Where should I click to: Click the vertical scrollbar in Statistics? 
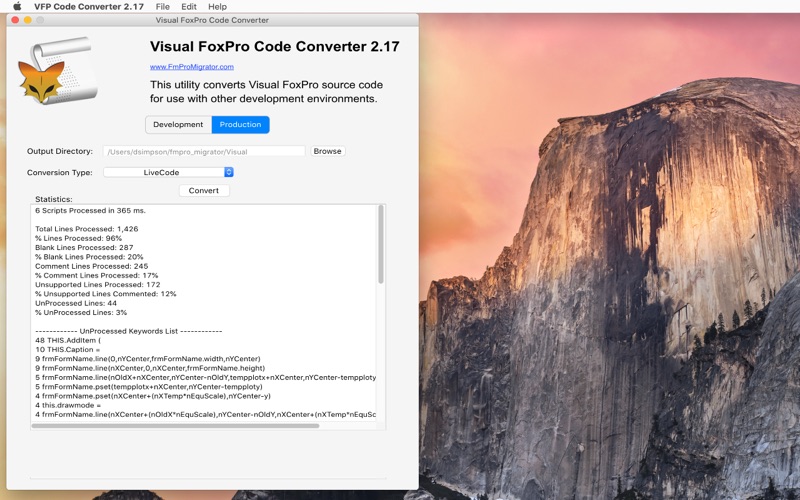pyautogui.click(x=381, y=244)
